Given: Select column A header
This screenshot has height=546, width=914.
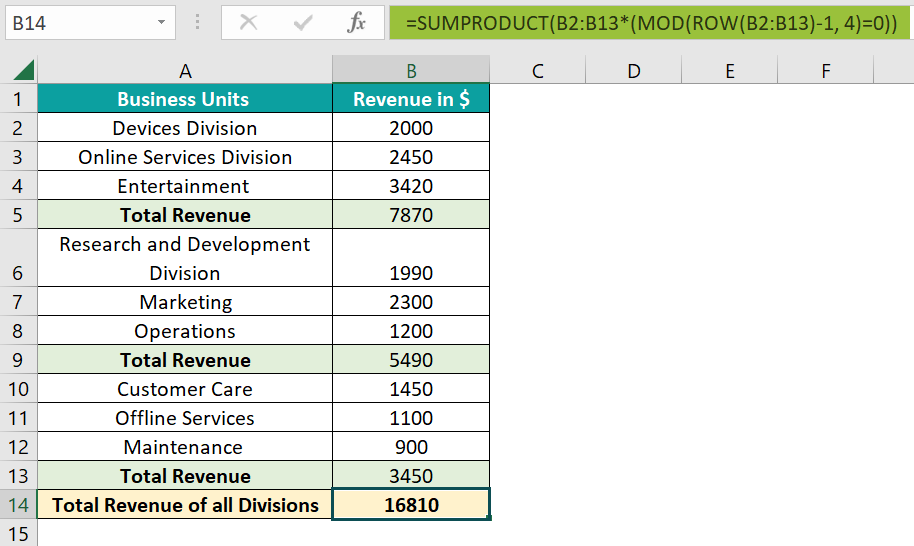Looking at the screenshot, I should (x=185, y=71).
